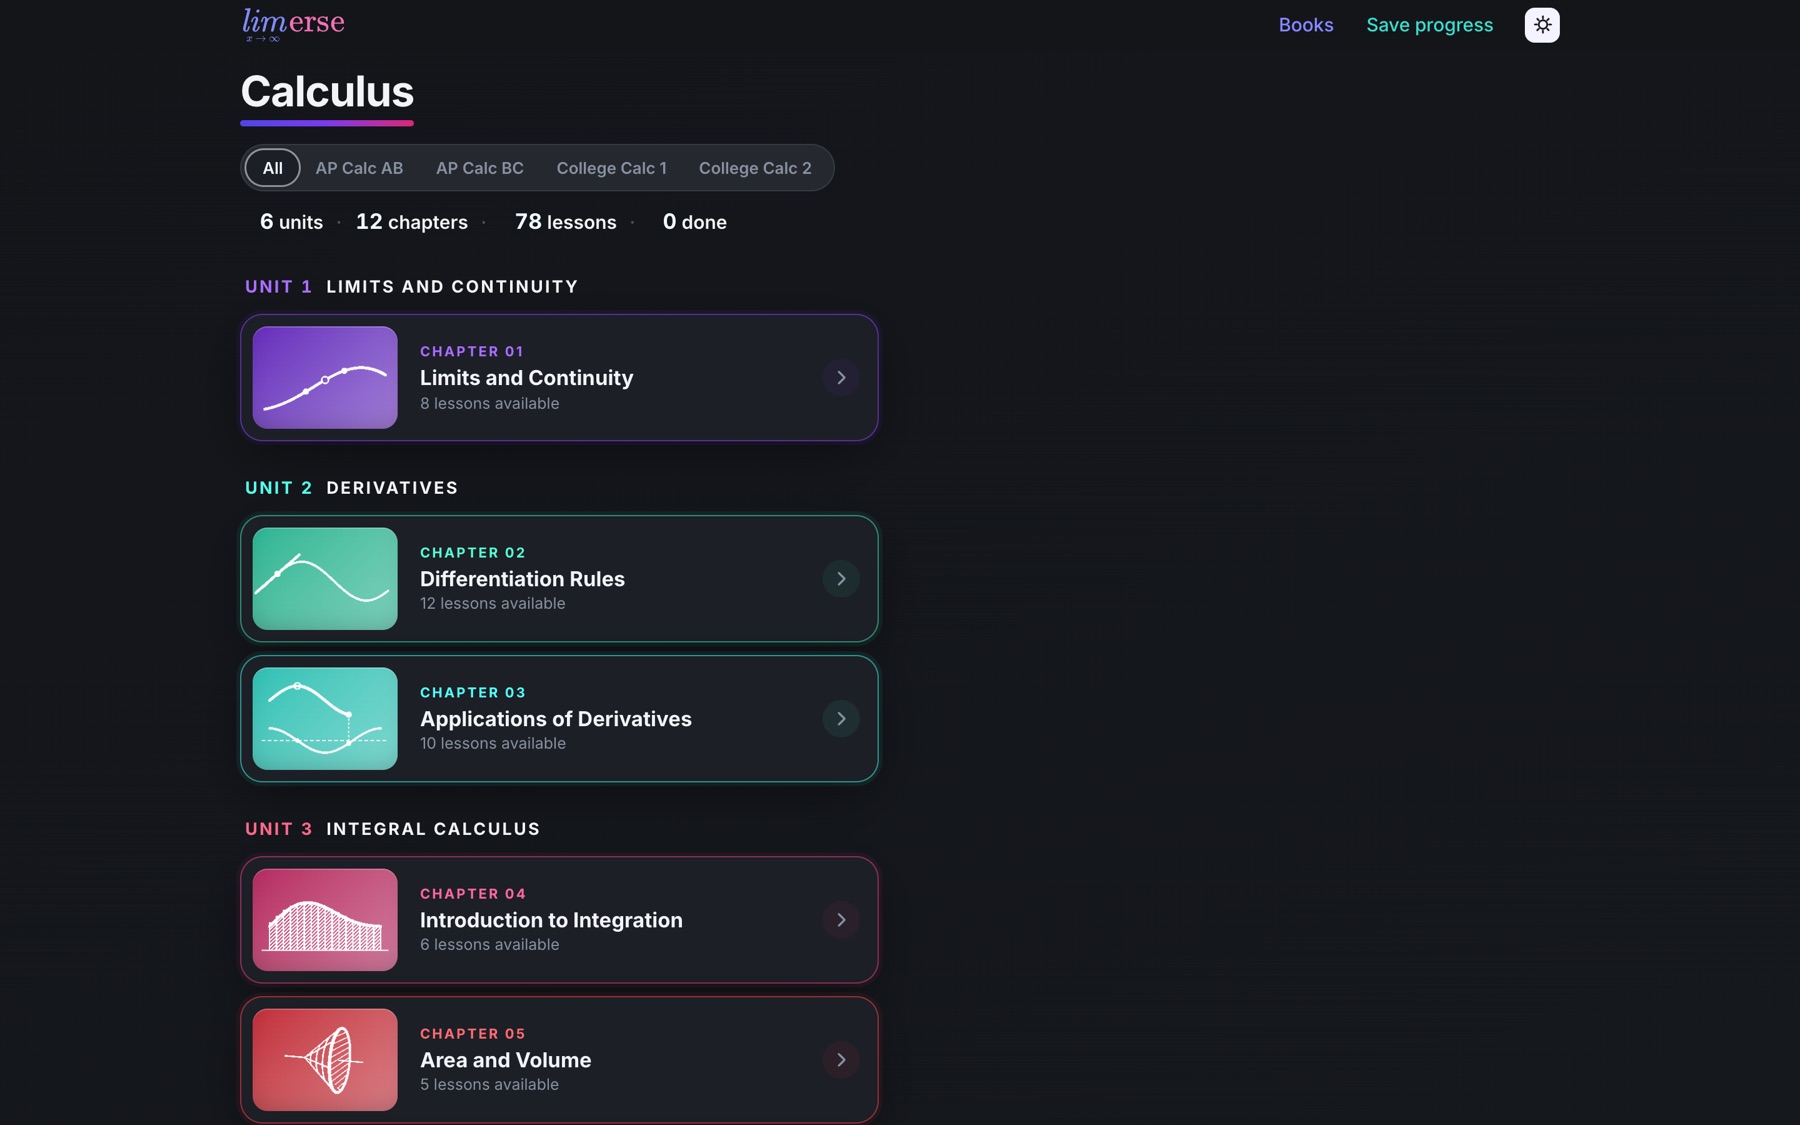Open Differentiation Rules chevron arrow
This screenshot has width=1800, height=1125.
coord(841,579)
